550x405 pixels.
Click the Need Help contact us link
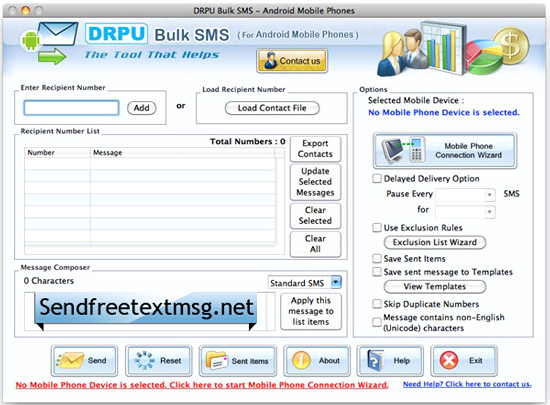click(467, 384)
